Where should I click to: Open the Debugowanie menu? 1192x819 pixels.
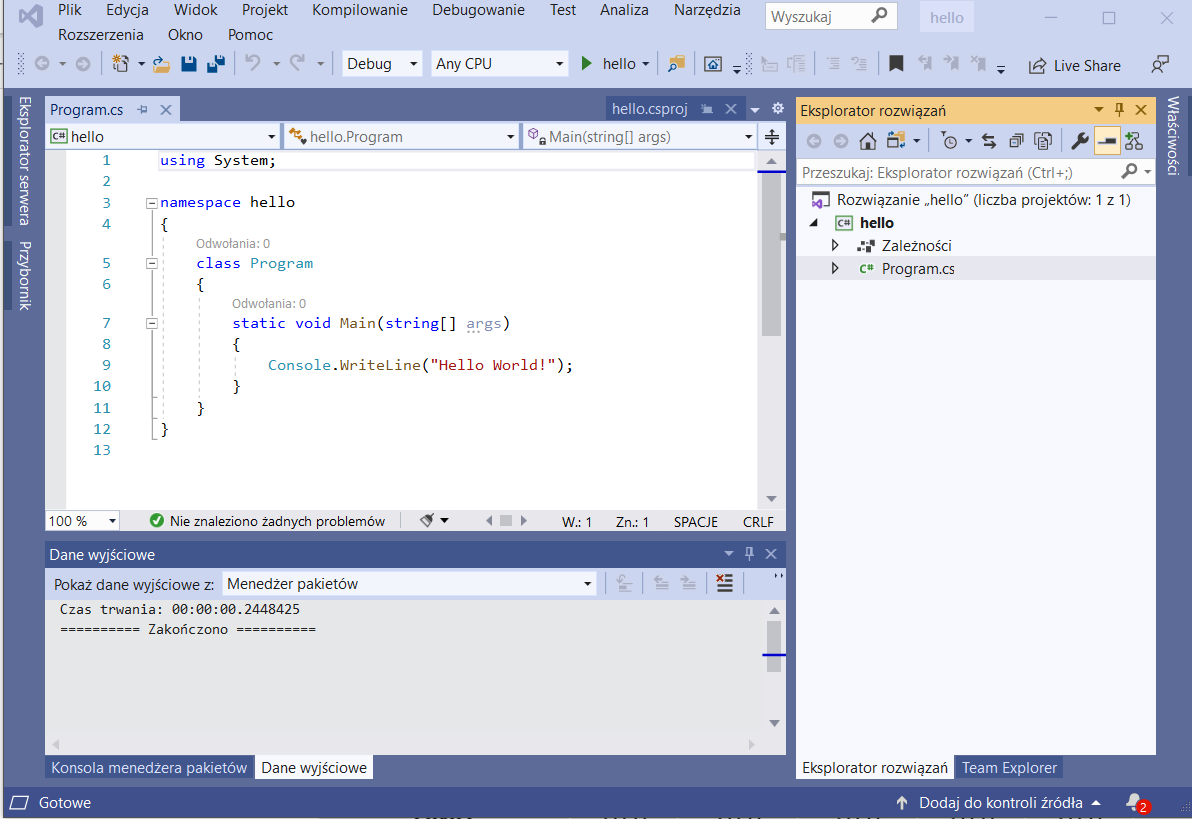[478, 10]
